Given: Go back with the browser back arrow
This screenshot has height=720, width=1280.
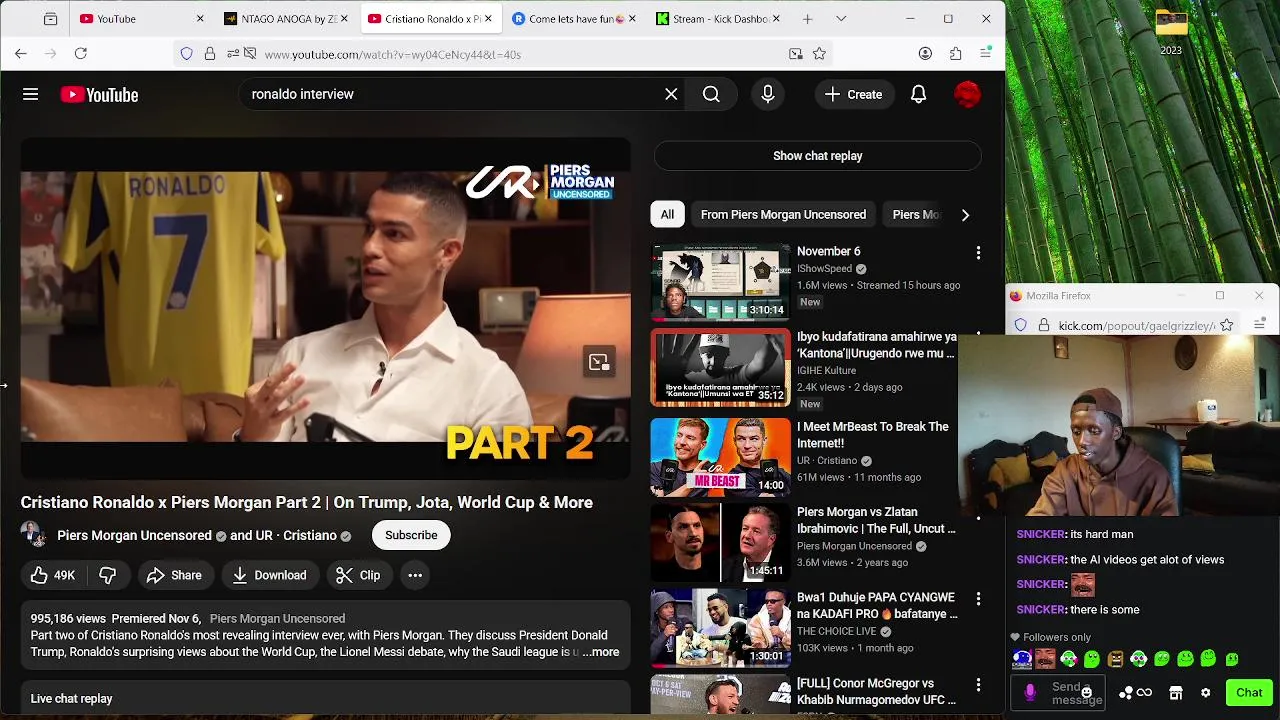Looking at the screenshot, I should point(21,53).
